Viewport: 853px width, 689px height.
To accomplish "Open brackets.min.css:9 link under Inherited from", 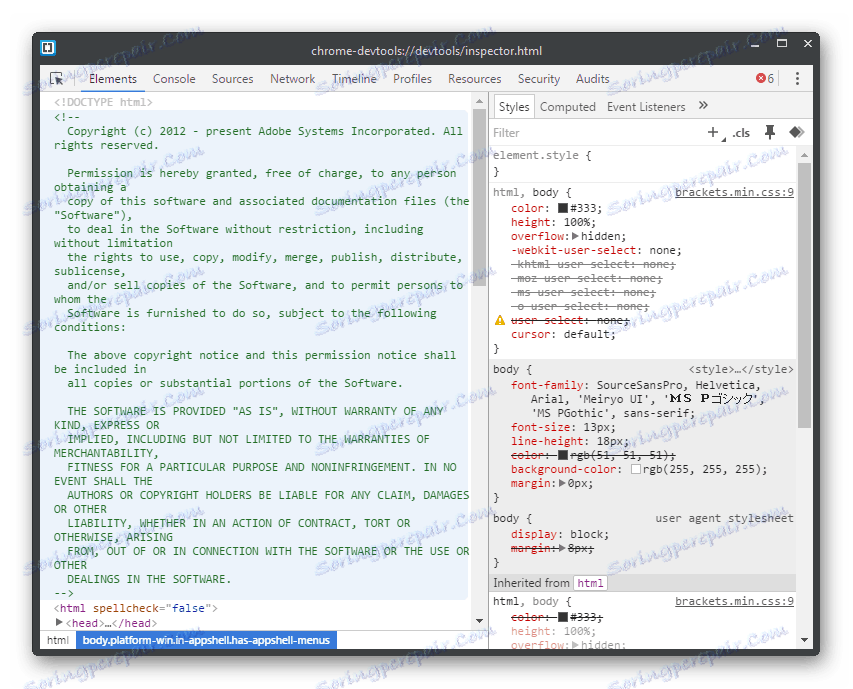I will (x=734, y=601).
